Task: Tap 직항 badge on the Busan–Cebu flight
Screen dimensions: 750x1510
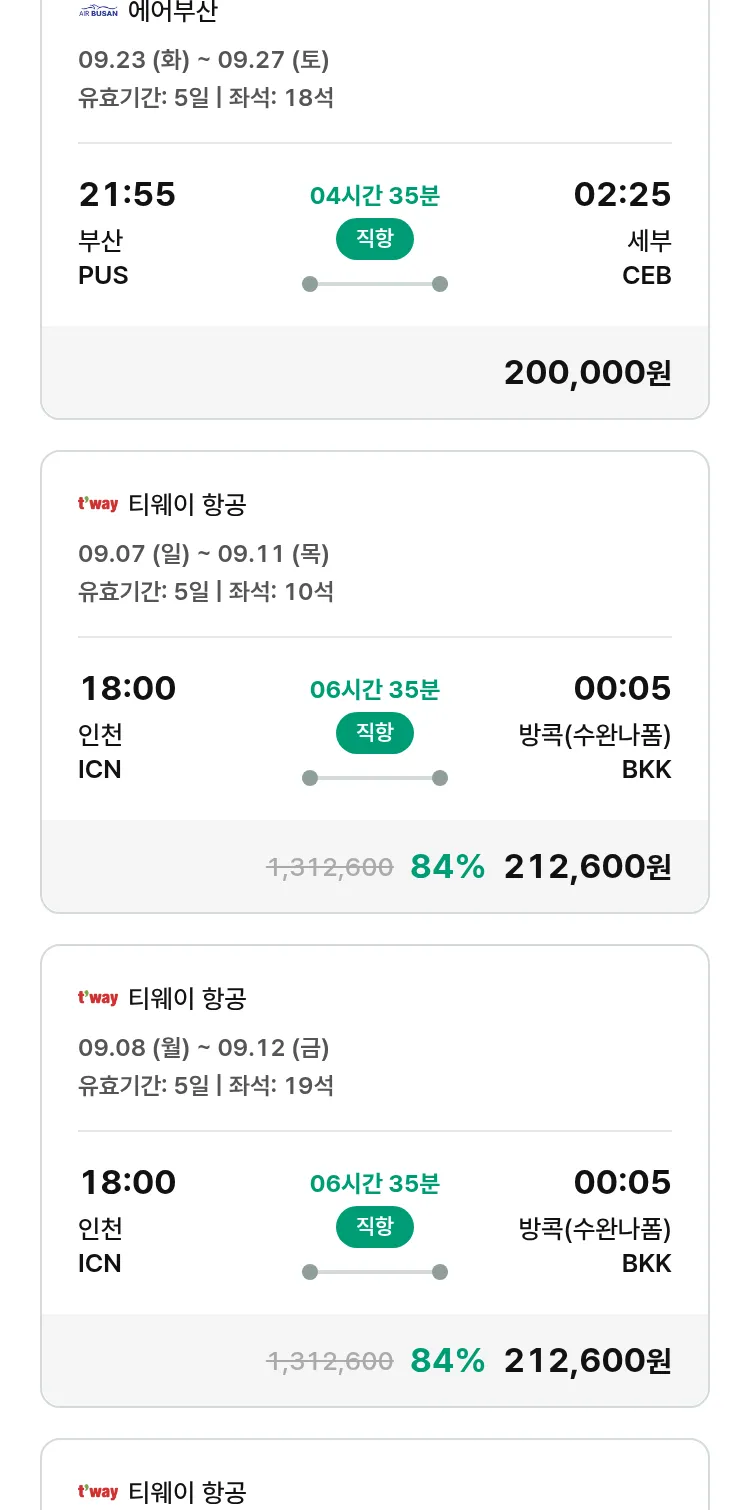Action: pyautogui.click(x=374, y=239)
